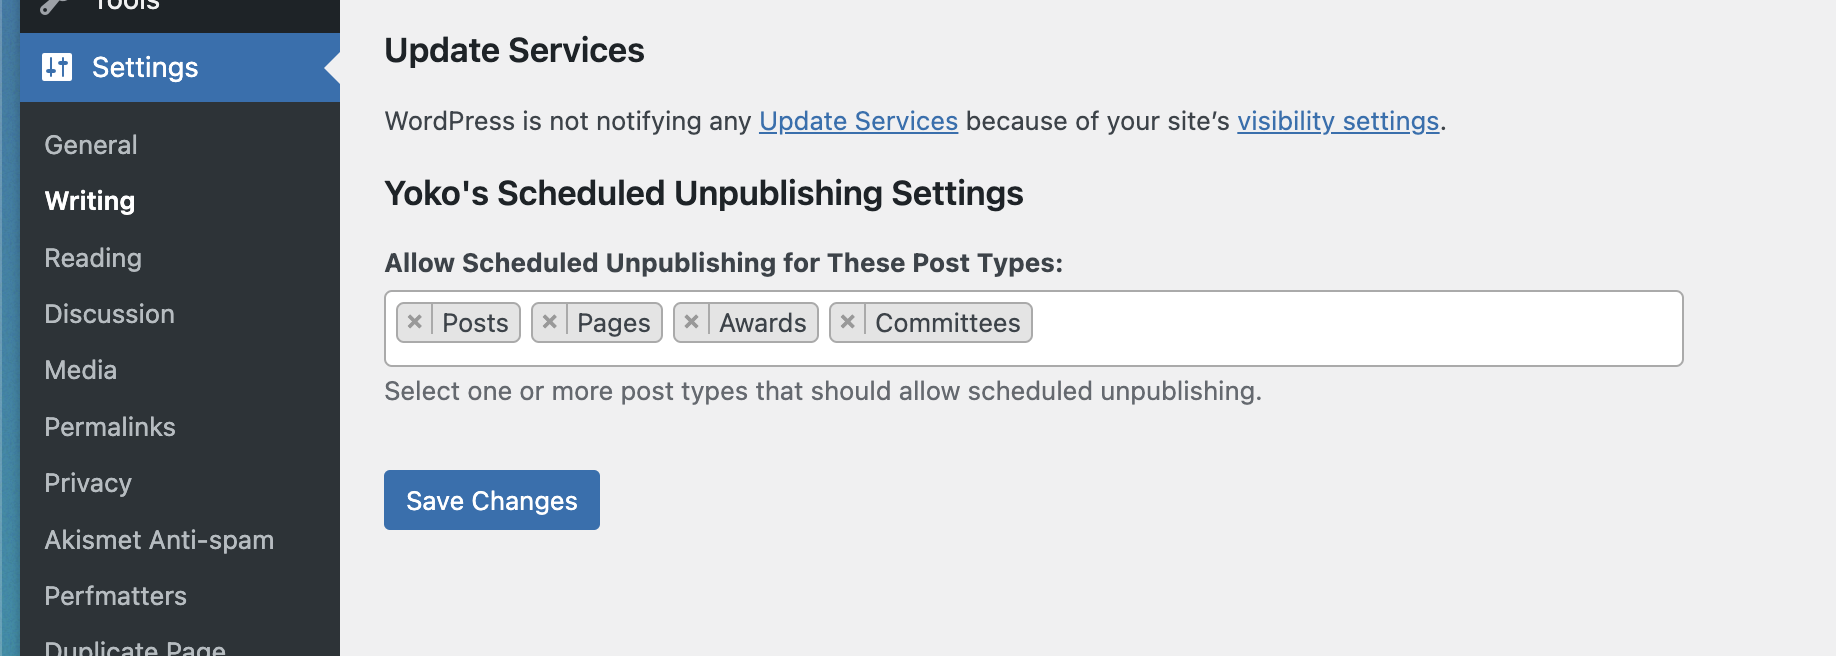Open Akismet Anti-spam settings
This screenshot has width=1836, height=656.
(x=159, y=540)
